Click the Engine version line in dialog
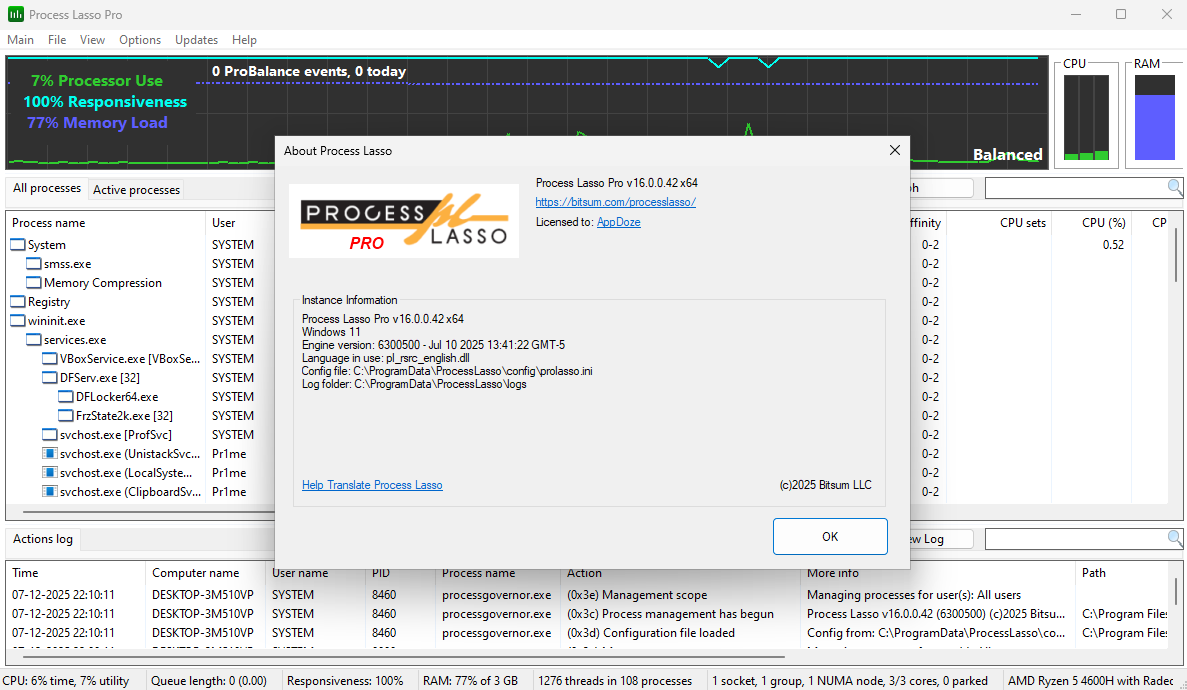The width and height of the screenshot is (1187, 690). pos(433,345)
